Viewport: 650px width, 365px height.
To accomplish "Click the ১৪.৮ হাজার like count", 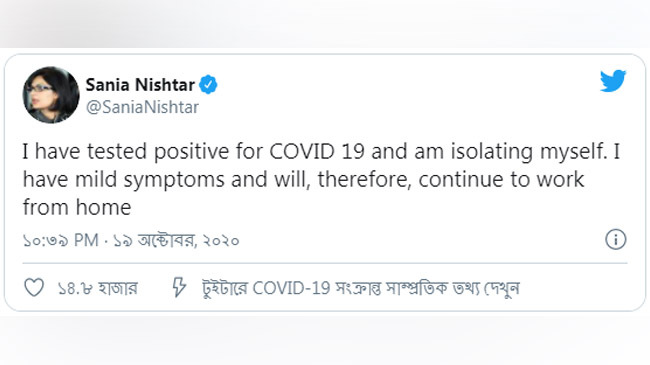I will click(x=97, y=288).
